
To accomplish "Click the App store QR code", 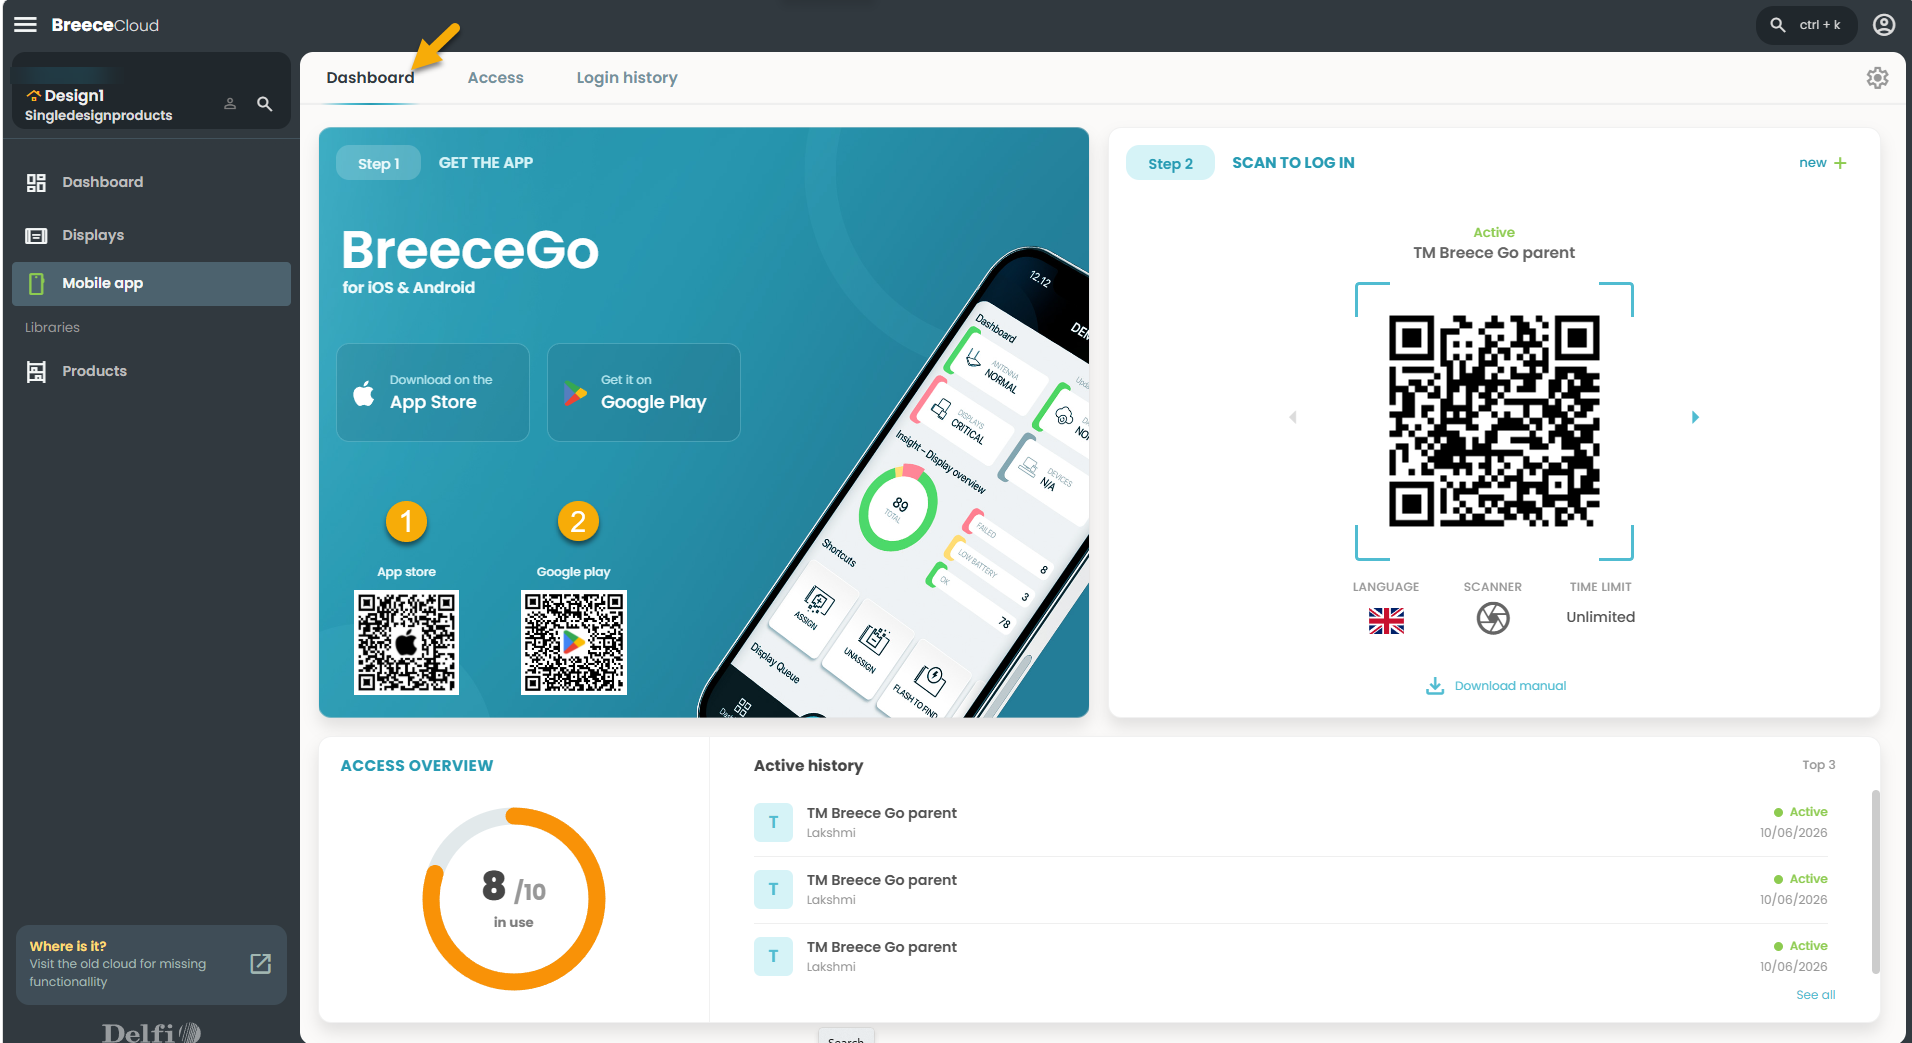I will [406, 642].
